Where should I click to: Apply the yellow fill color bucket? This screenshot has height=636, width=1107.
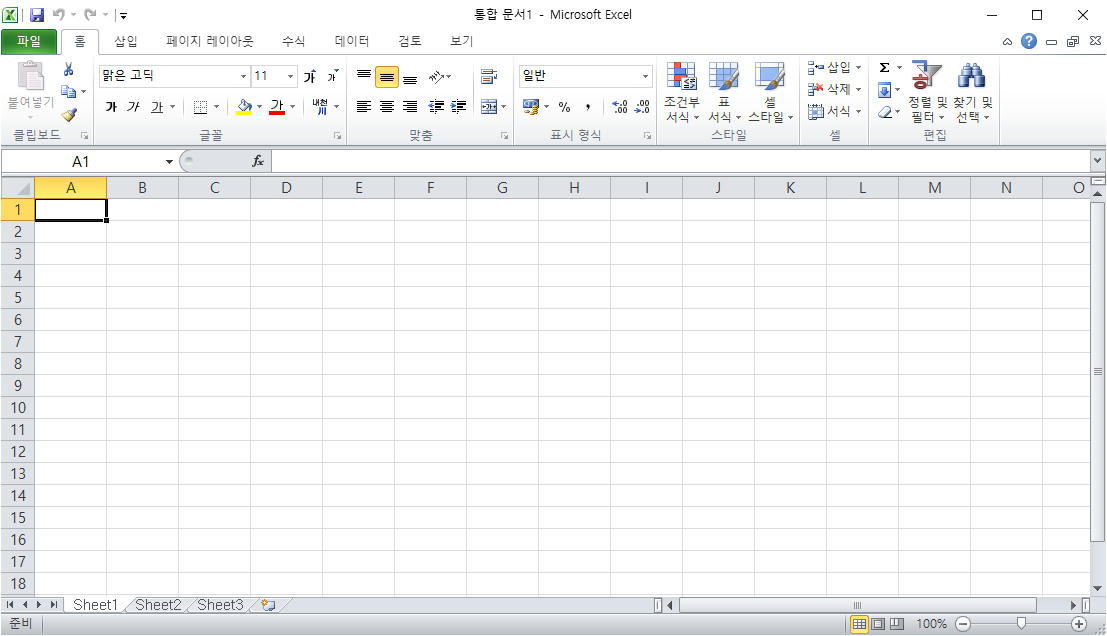tap(244, 107)
